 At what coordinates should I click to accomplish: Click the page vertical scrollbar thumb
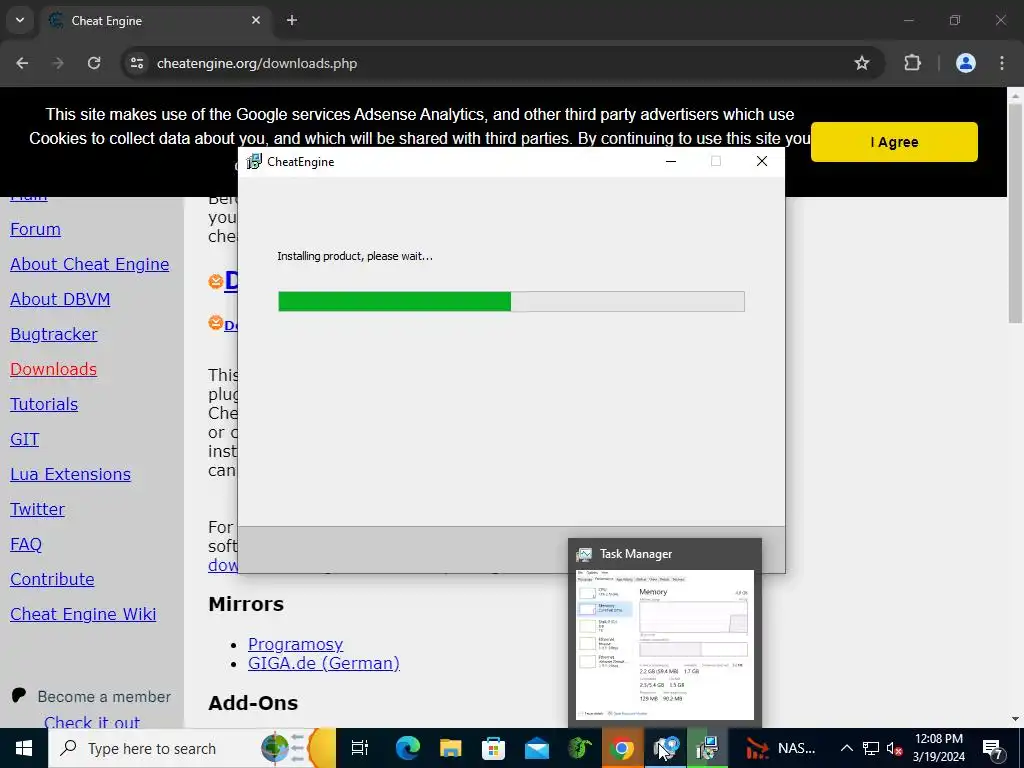coord(1015,212)
